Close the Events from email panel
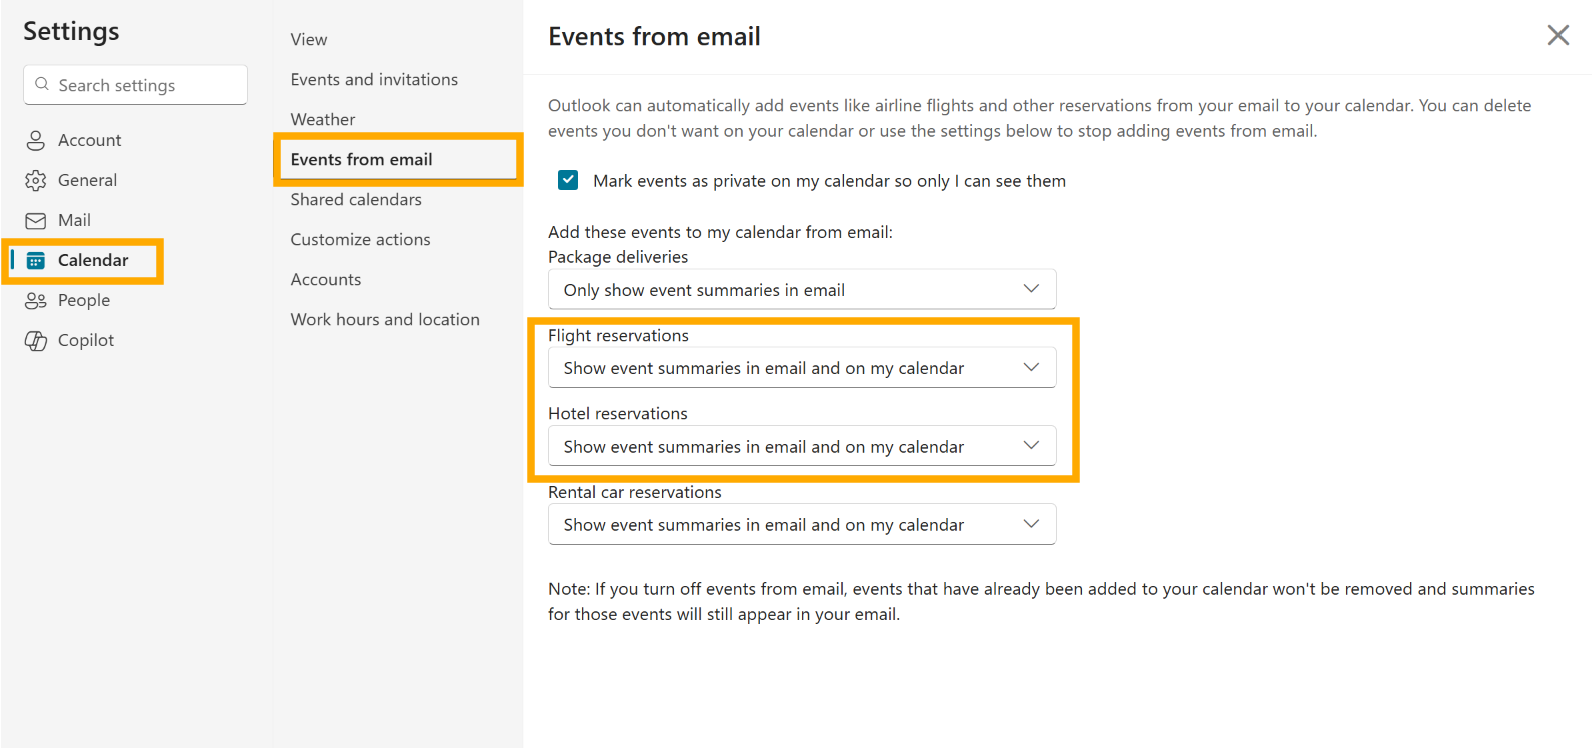The image size is (1592, 748). click(1557, 36)
